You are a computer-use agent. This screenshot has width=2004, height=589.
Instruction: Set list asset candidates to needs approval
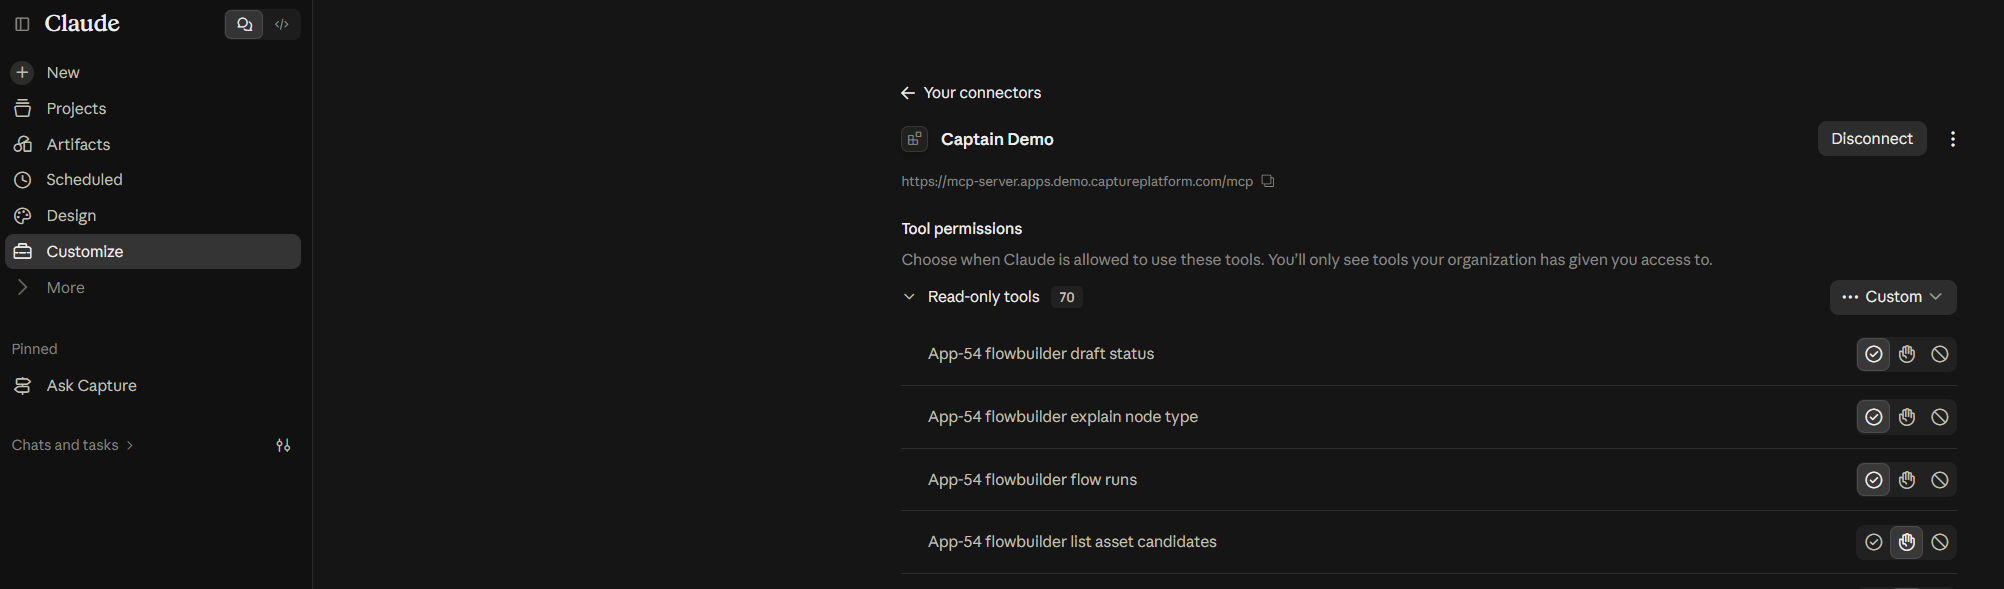pos(1907,542)
